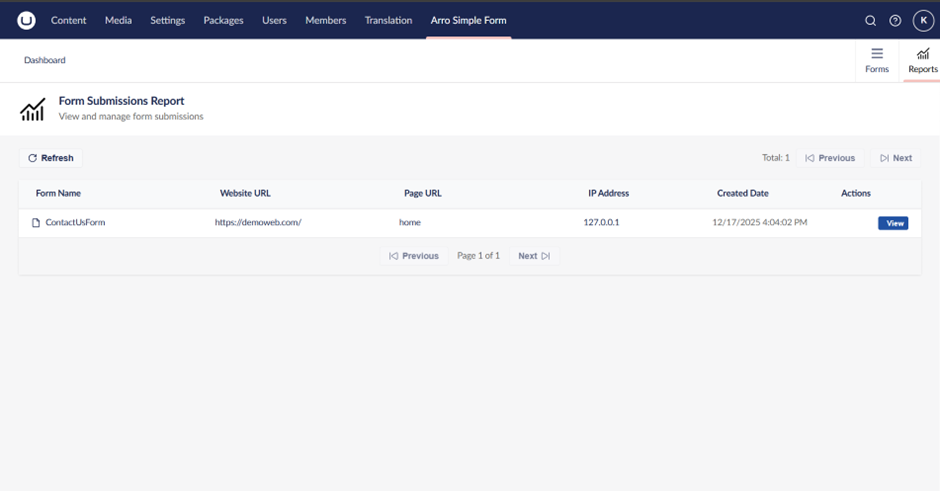Click Next in the top pagination

pyautogui.click(x=896, y=158)
